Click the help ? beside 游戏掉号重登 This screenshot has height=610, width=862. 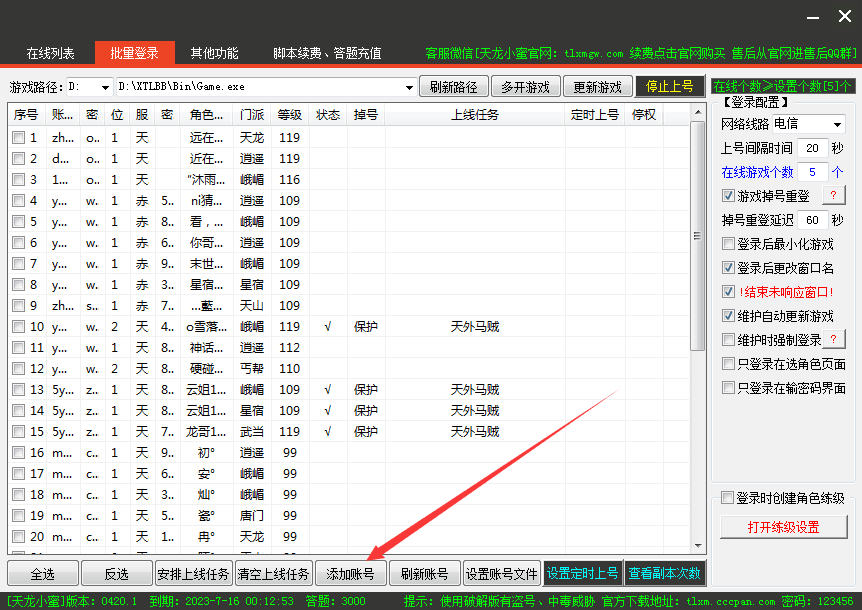click(x=833, y=195)
